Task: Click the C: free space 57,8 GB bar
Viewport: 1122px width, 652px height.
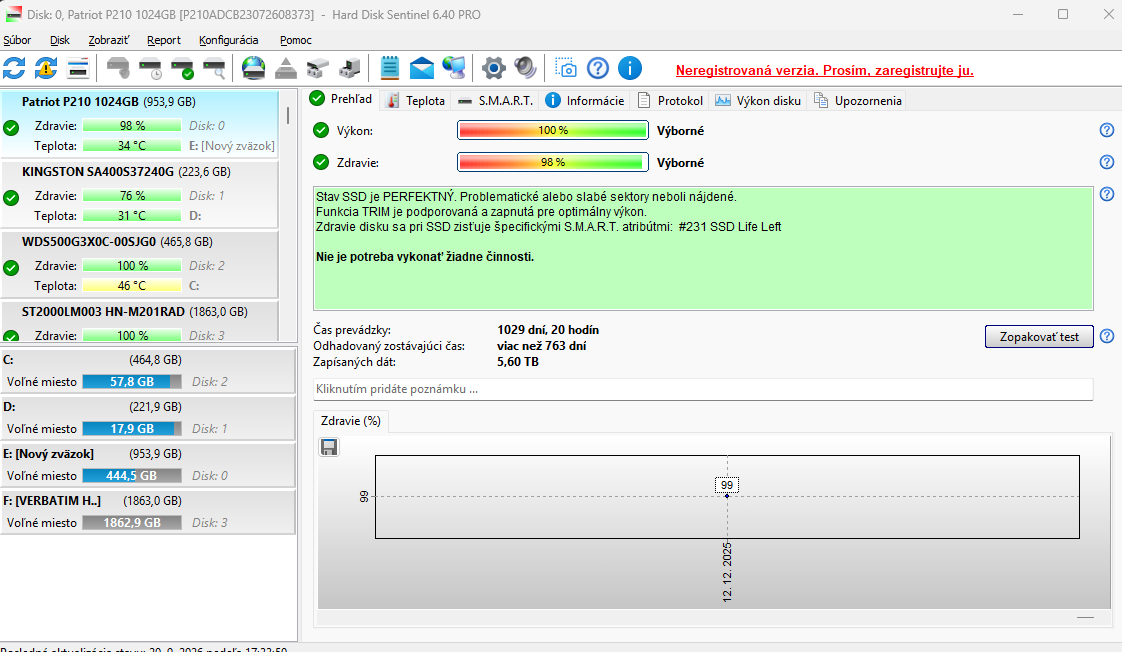Action: pyautogui.click(x=132, y=381)
